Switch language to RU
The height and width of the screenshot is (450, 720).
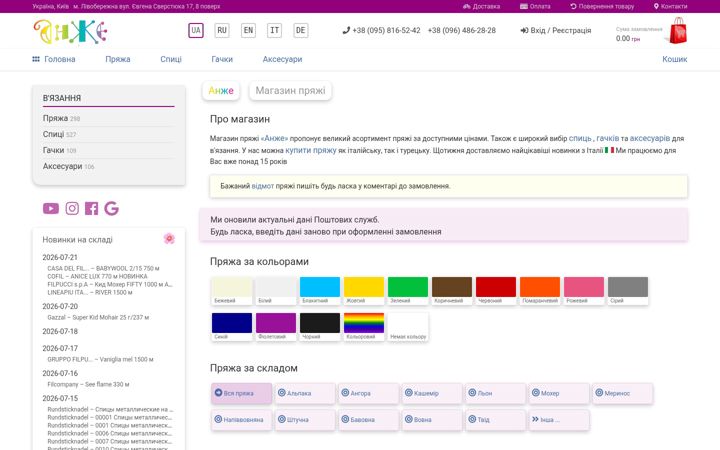[222, 30]
